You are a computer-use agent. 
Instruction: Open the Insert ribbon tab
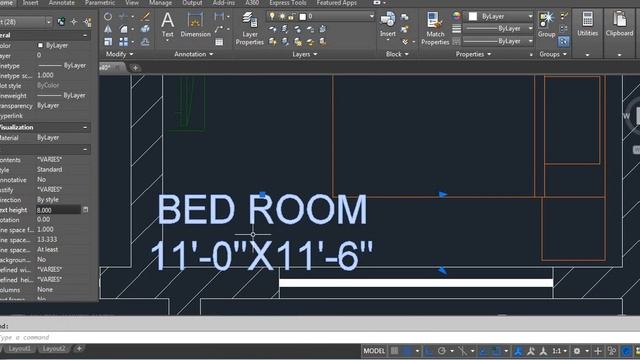(30, 3)
